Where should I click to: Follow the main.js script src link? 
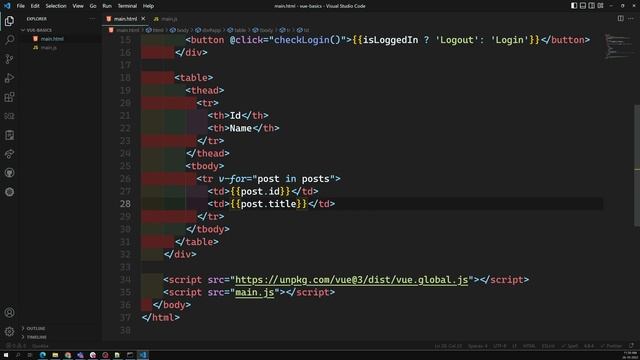tap(254, 292)
